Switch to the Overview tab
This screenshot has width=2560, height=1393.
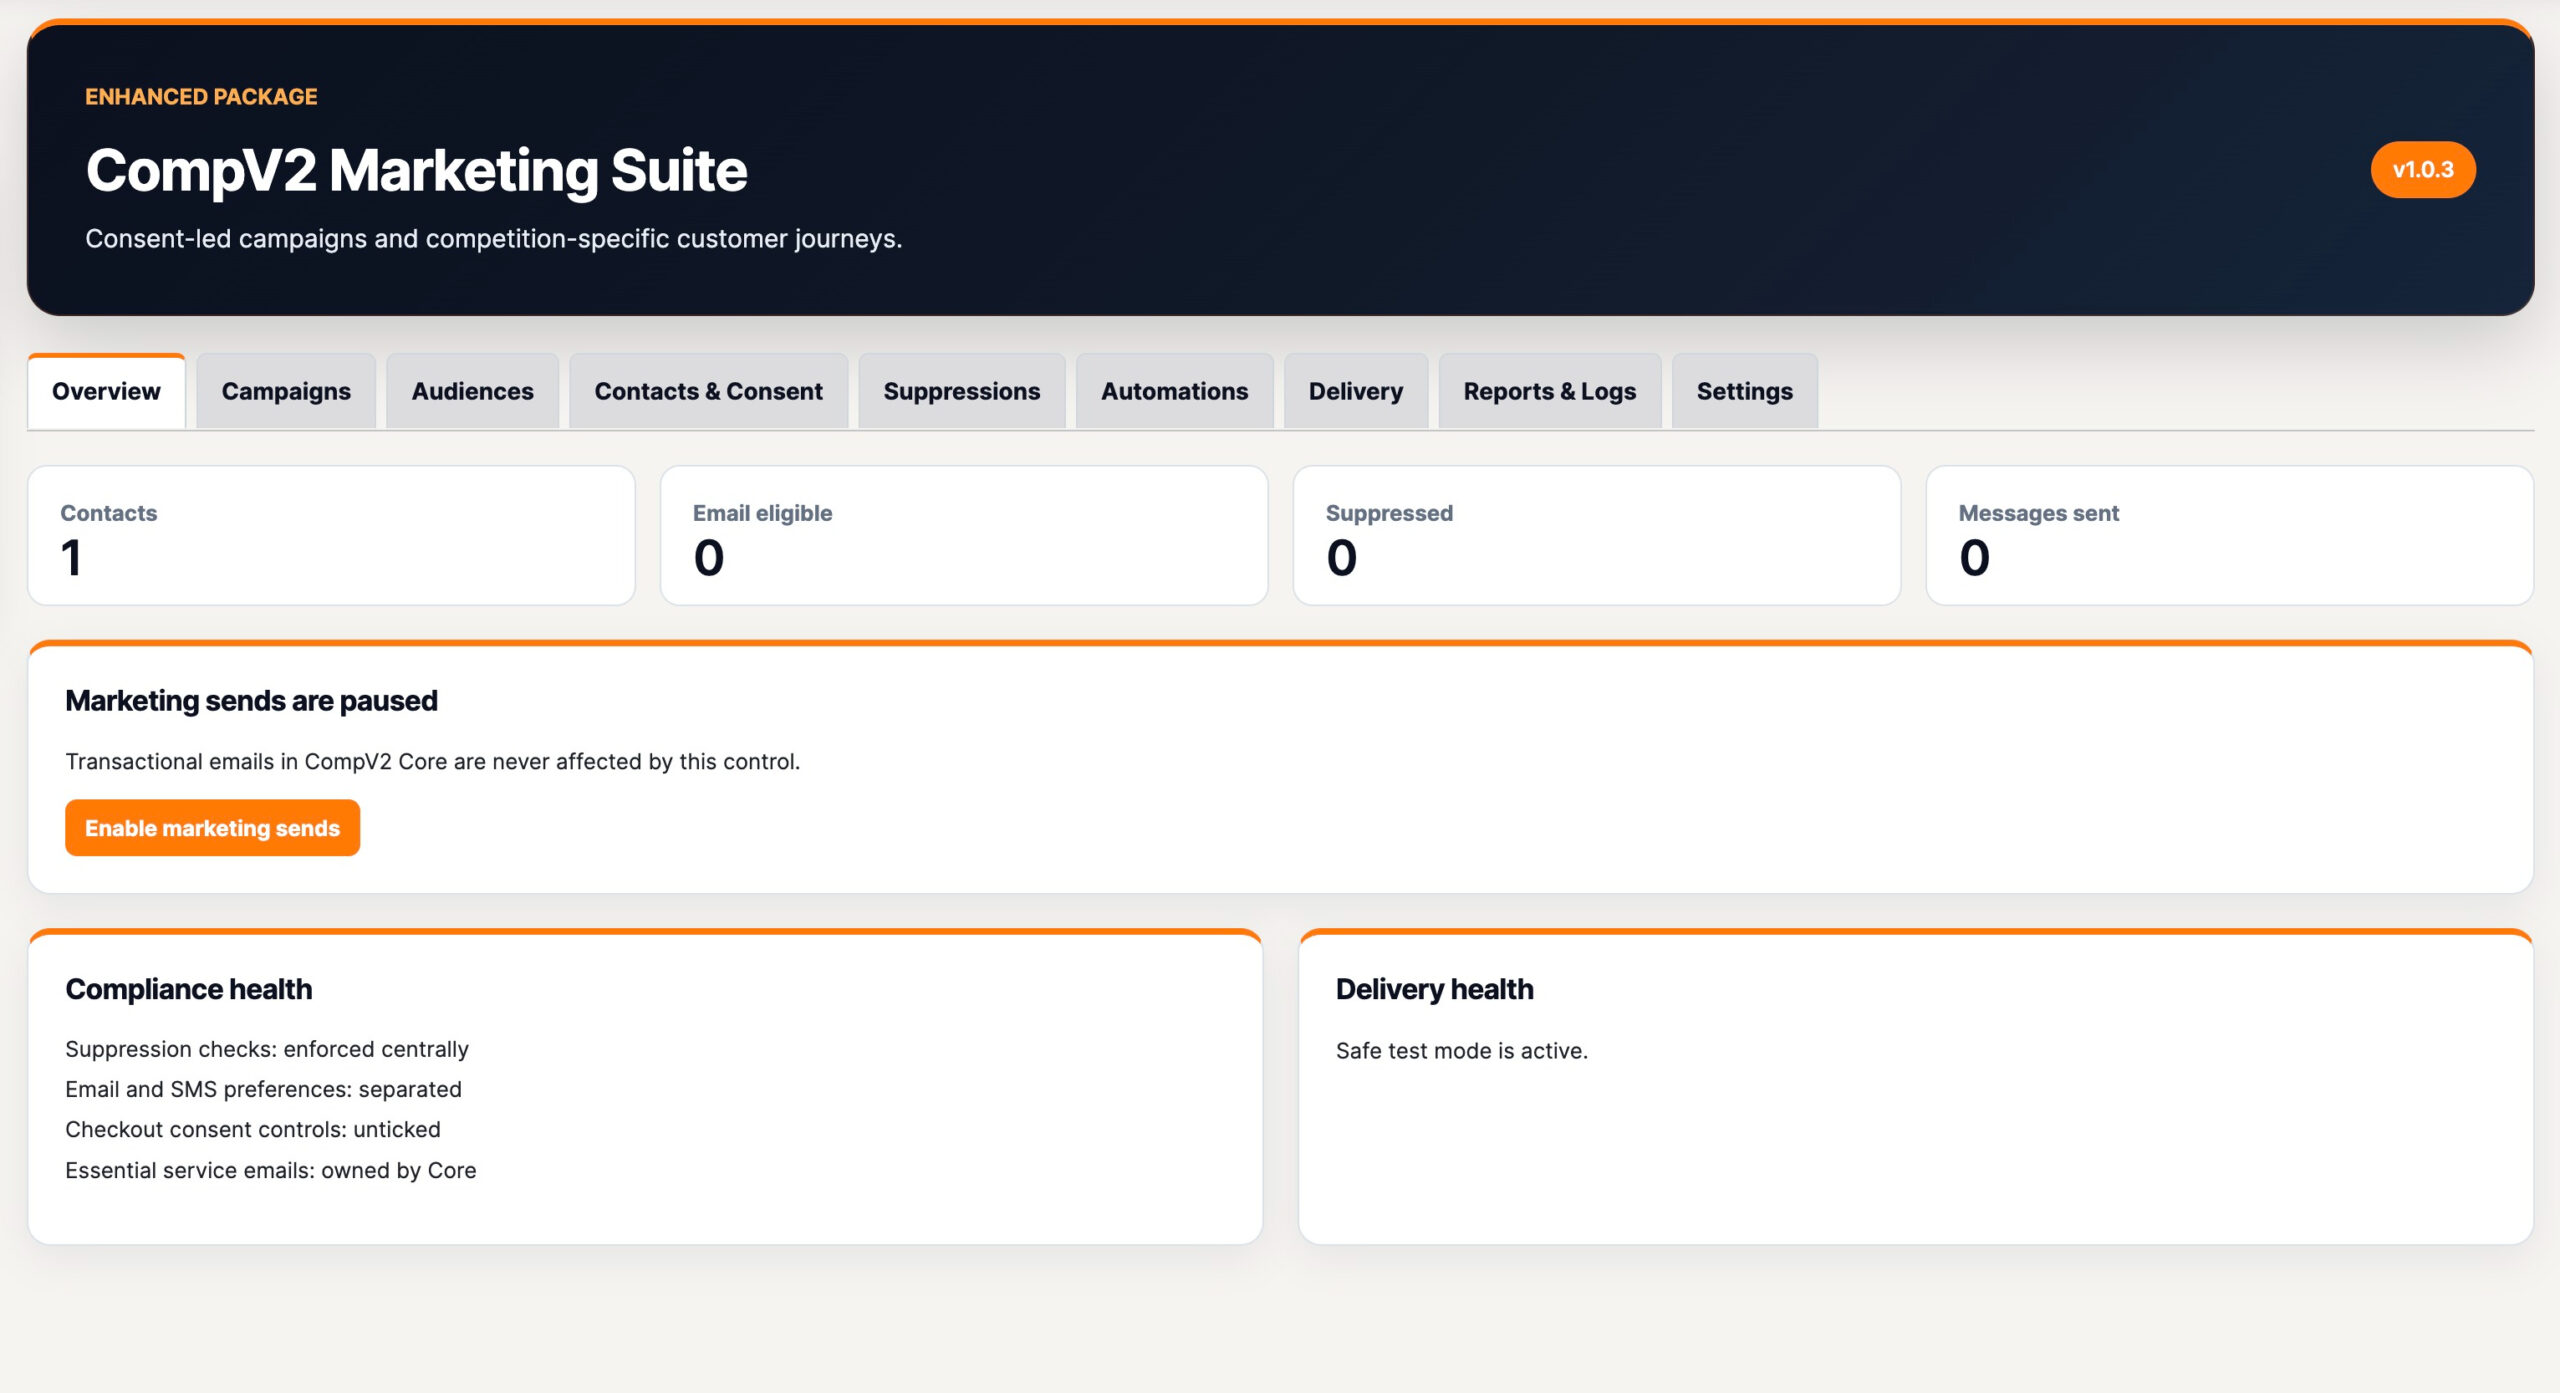pyautogui.click(x=106, y=391)
